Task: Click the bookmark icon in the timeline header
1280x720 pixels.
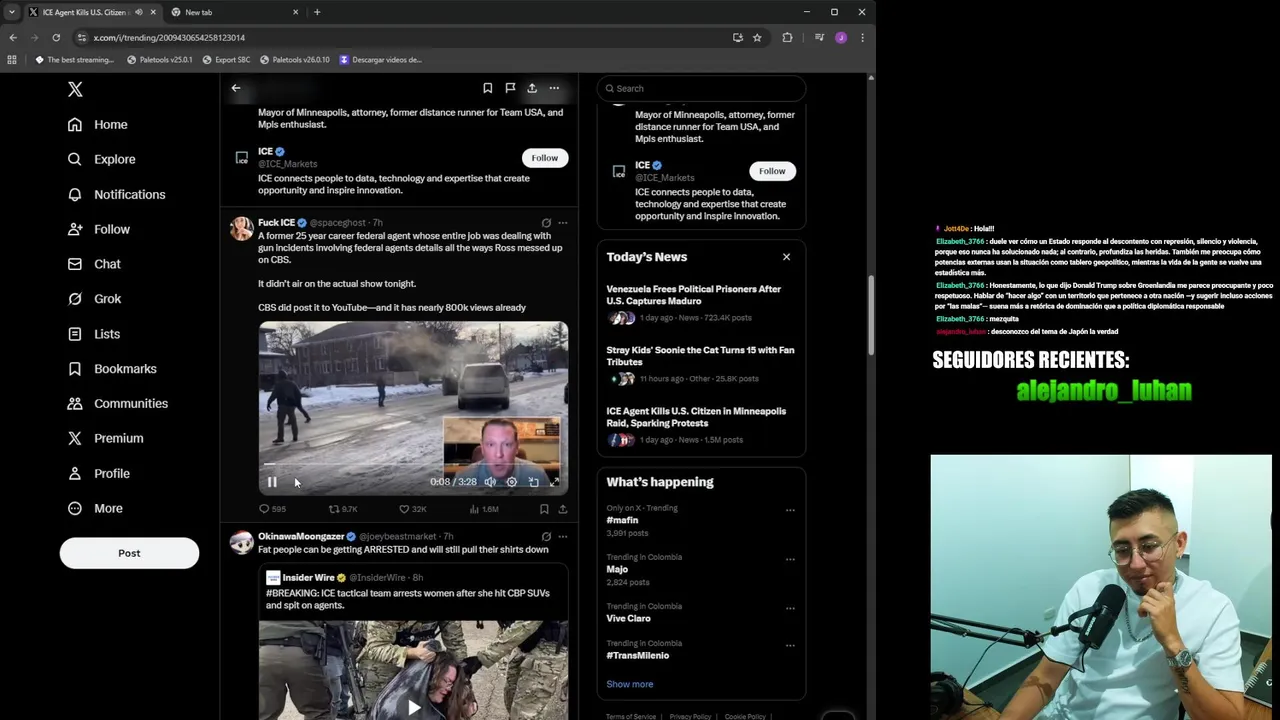Action: pyautogui.click(x=488, y=88)
